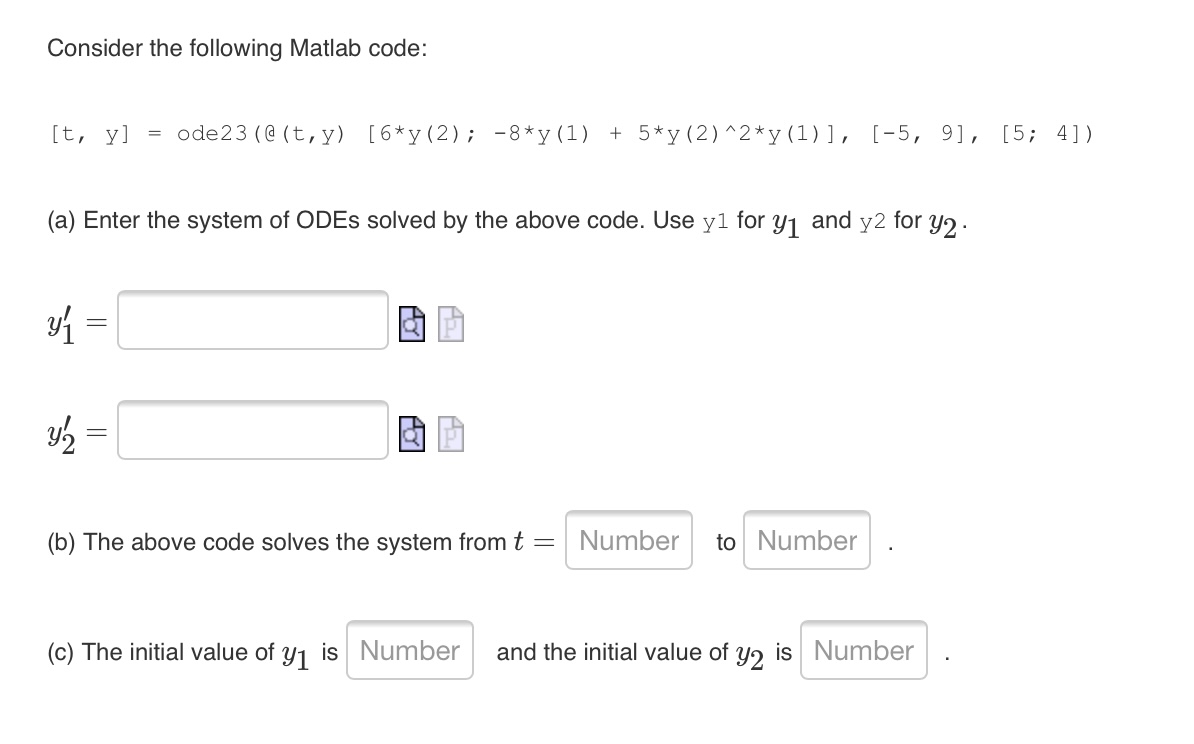Click the magnifier preview icon beside the y1' field
This screenshot has height=744, width=1194.
pos(410,323)
